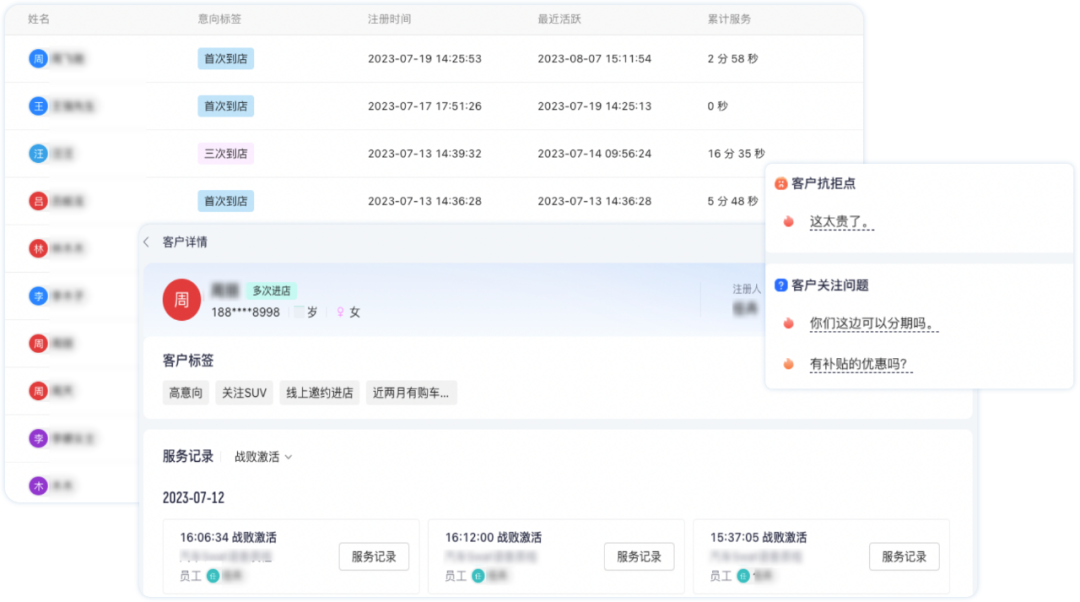This screenshot has height=602, width=1080.
Task: Click the 最近活跃 column header
Action: (x=559, y=19)
